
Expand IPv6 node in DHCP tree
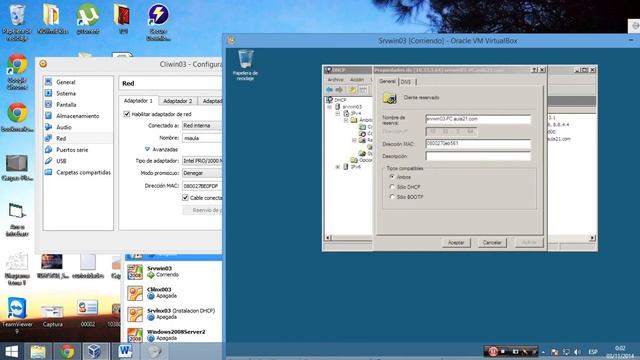coord(338,167)
